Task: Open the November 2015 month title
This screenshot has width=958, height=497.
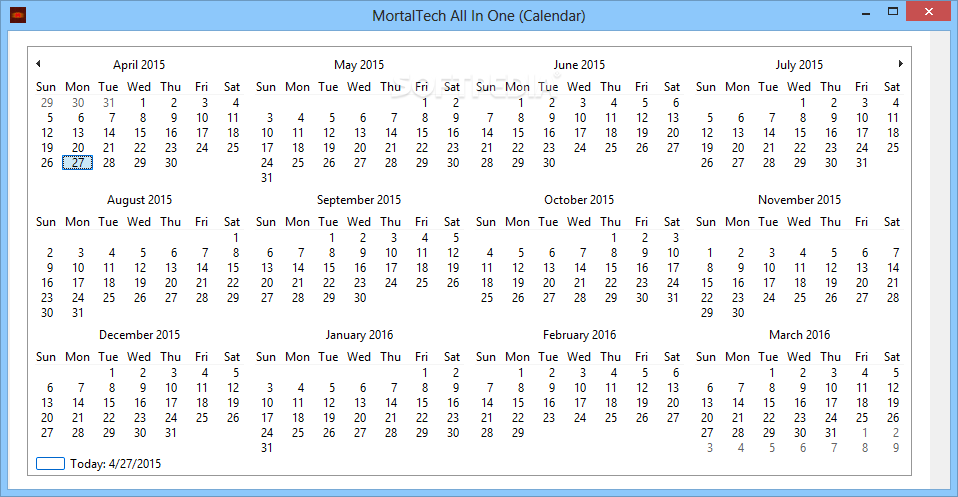Action: coord(799,200)
